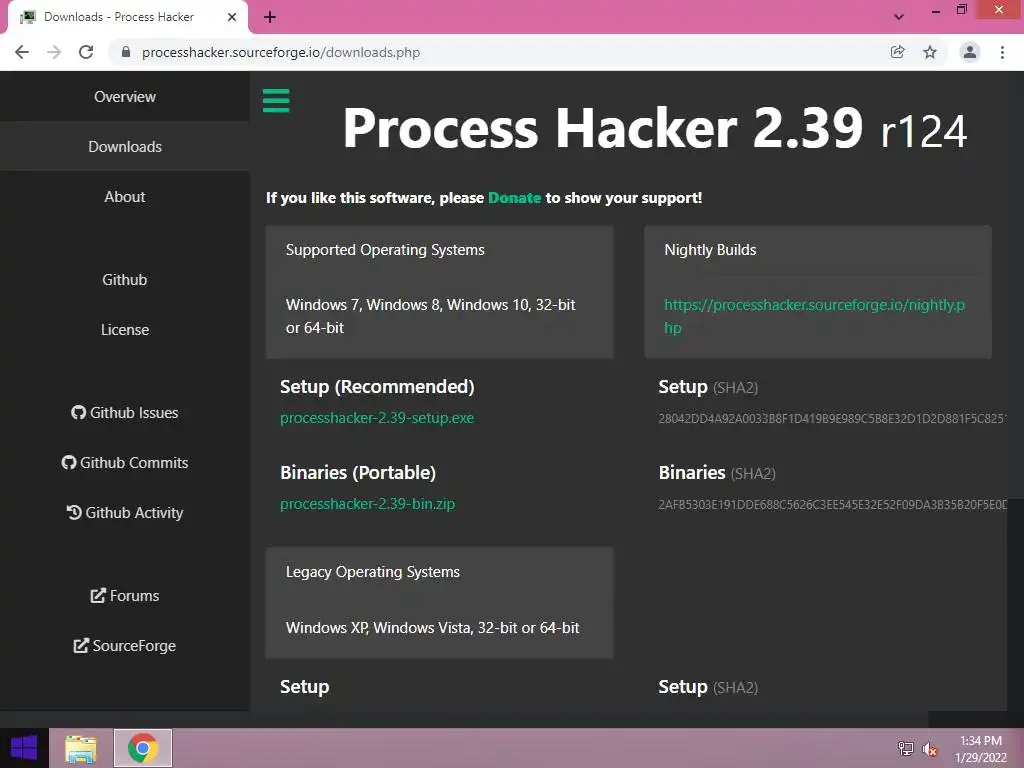This screenshot has height=768, width=1024.
Task: Open the License sidebar page
Action: (x=125, y=330)
